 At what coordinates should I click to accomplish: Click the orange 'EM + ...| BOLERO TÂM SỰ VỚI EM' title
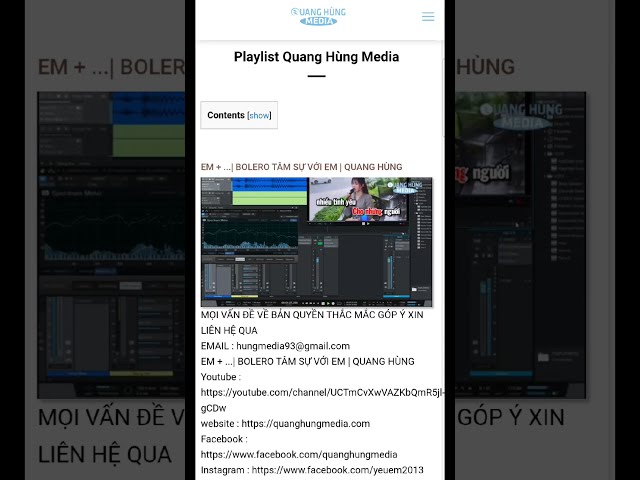tap(301, 167)
